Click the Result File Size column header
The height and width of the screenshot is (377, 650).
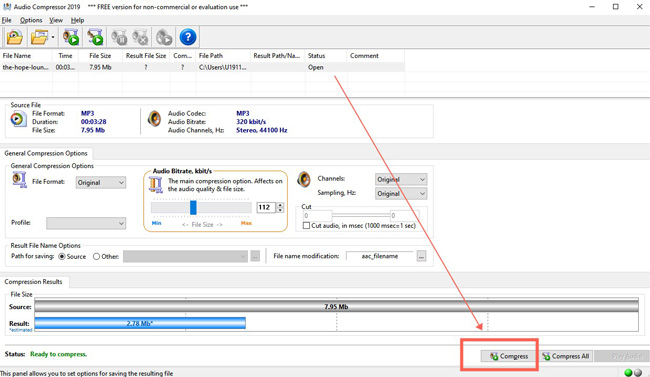coord(146,56)
